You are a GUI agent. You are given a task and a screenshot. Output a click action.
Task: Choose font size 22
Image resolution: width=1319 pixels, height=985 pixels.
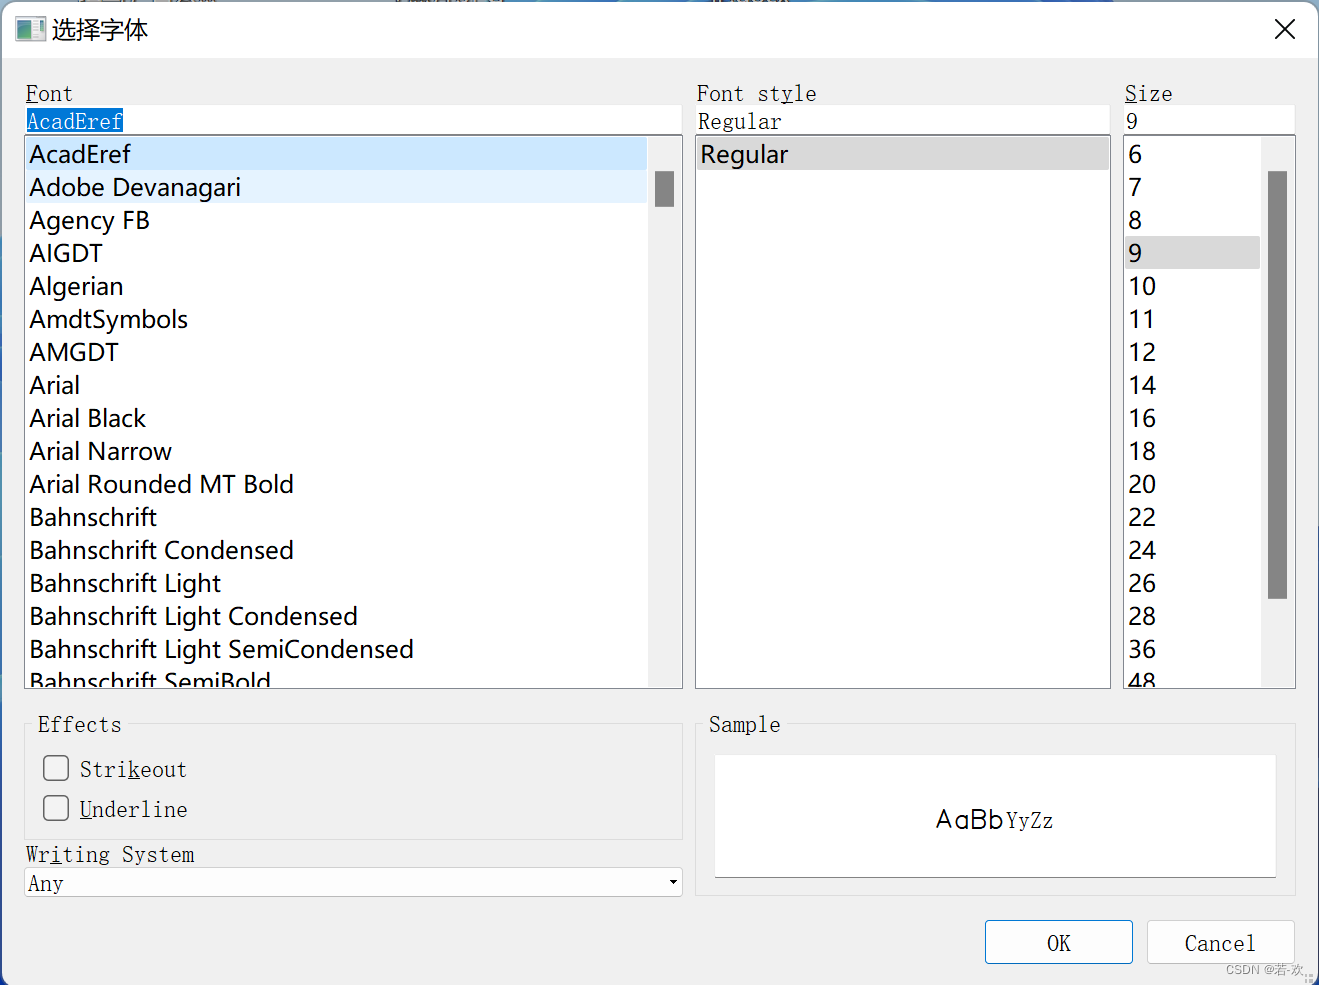click(x=1192, y=517)
